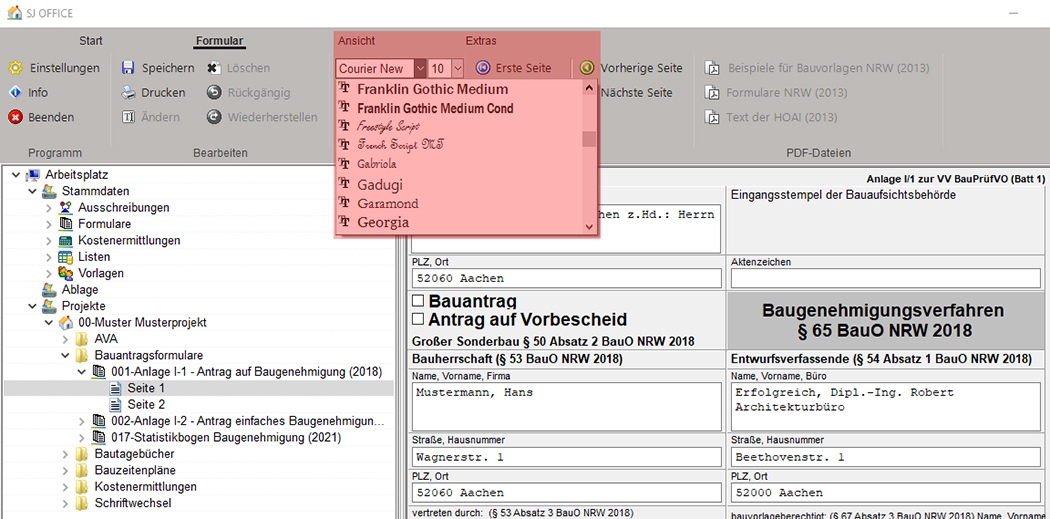1050x519 pixels.
Task: Expand the Ausschreibungen tree node
Action: [x=48, y=208]
